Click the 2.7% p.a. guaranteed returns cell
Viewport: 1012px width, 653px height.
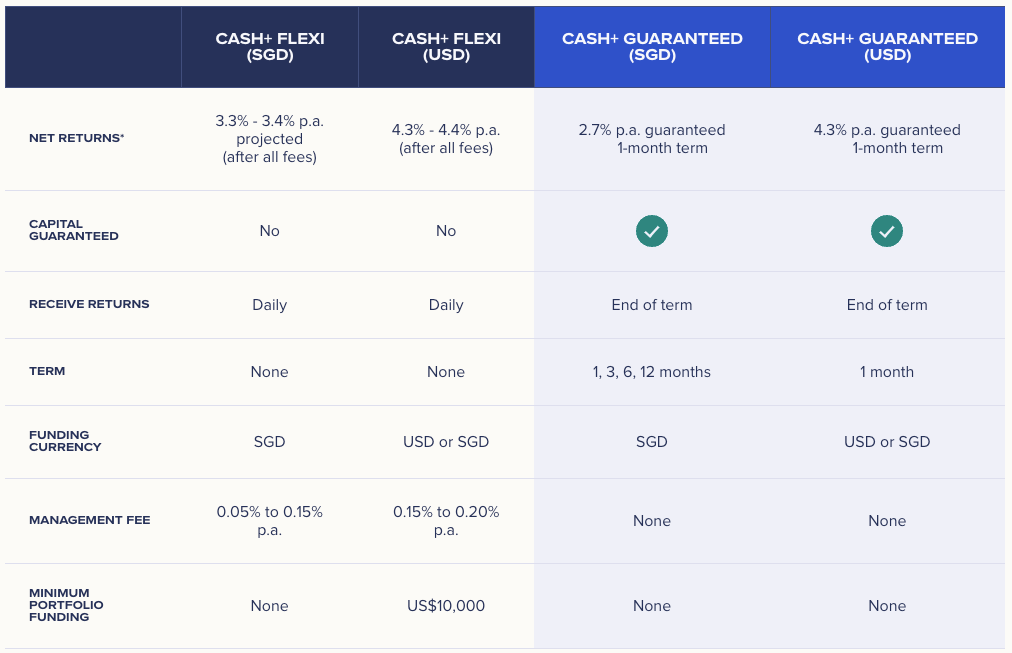[x=652, y=139]
